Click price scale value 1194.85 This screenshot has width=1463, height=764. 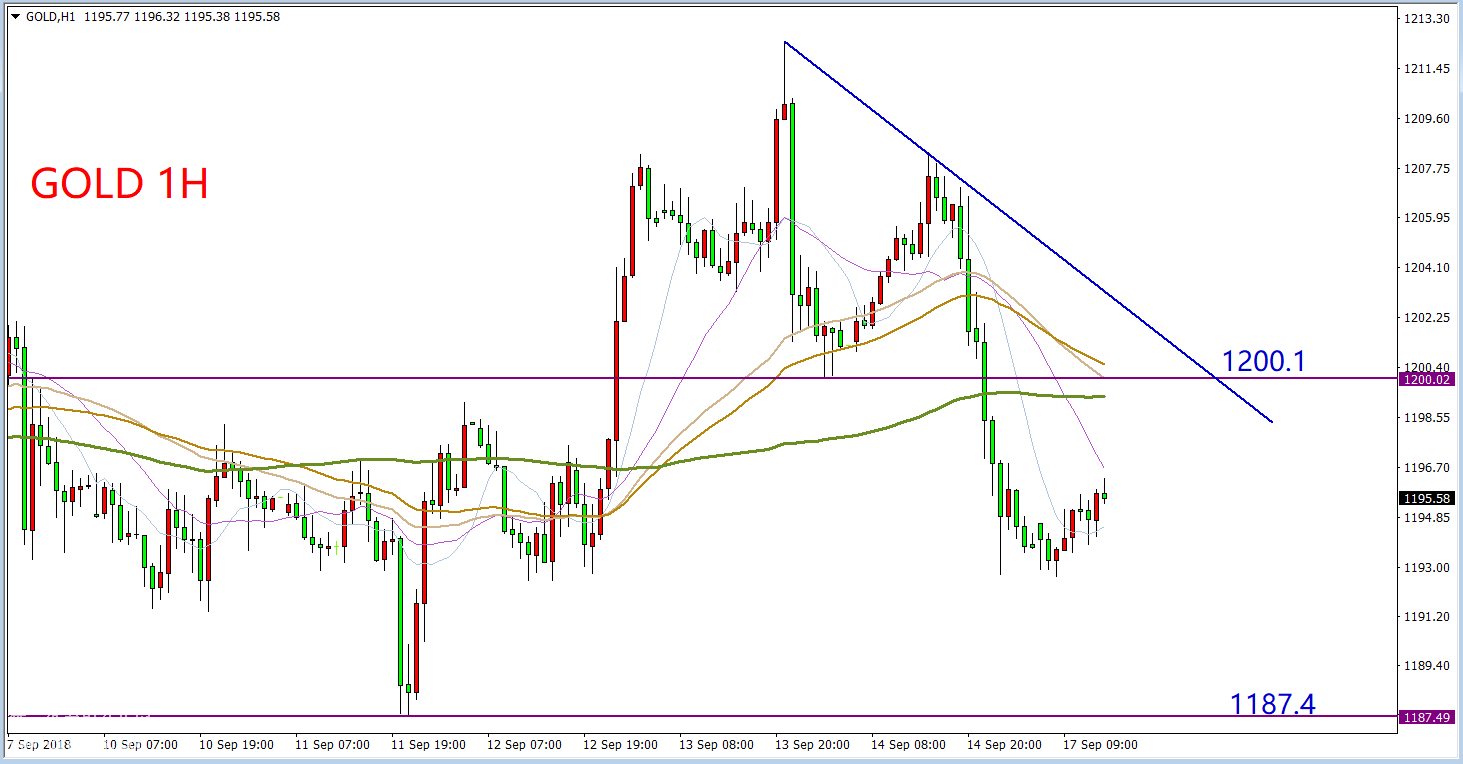click(1427, 517)
